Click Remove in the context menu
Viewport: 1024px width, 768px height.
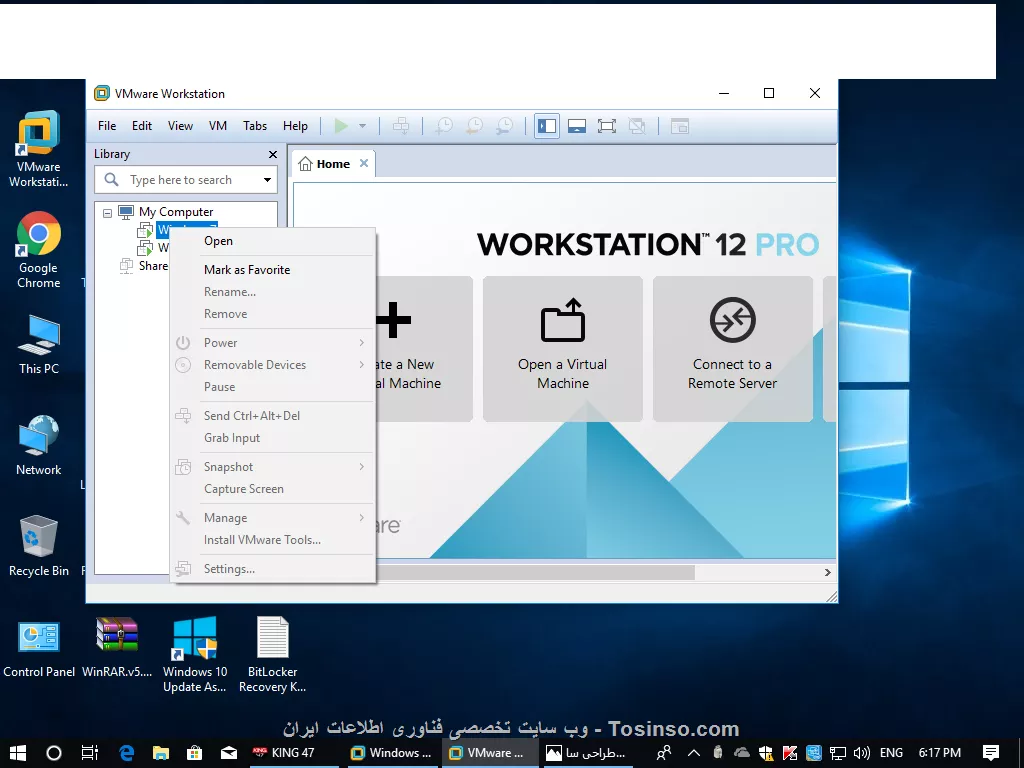[272, 314]
